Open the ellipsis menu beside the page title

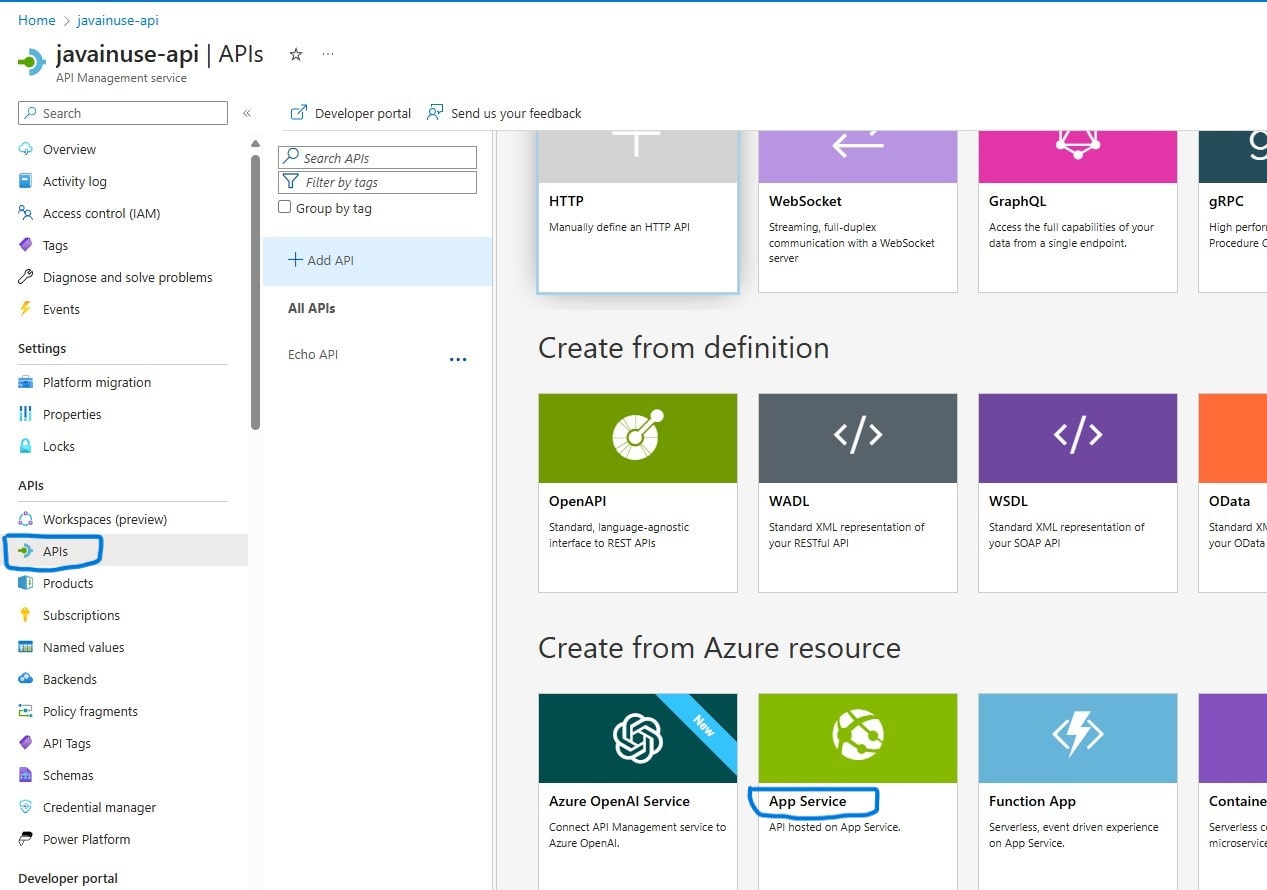[328, 55]
